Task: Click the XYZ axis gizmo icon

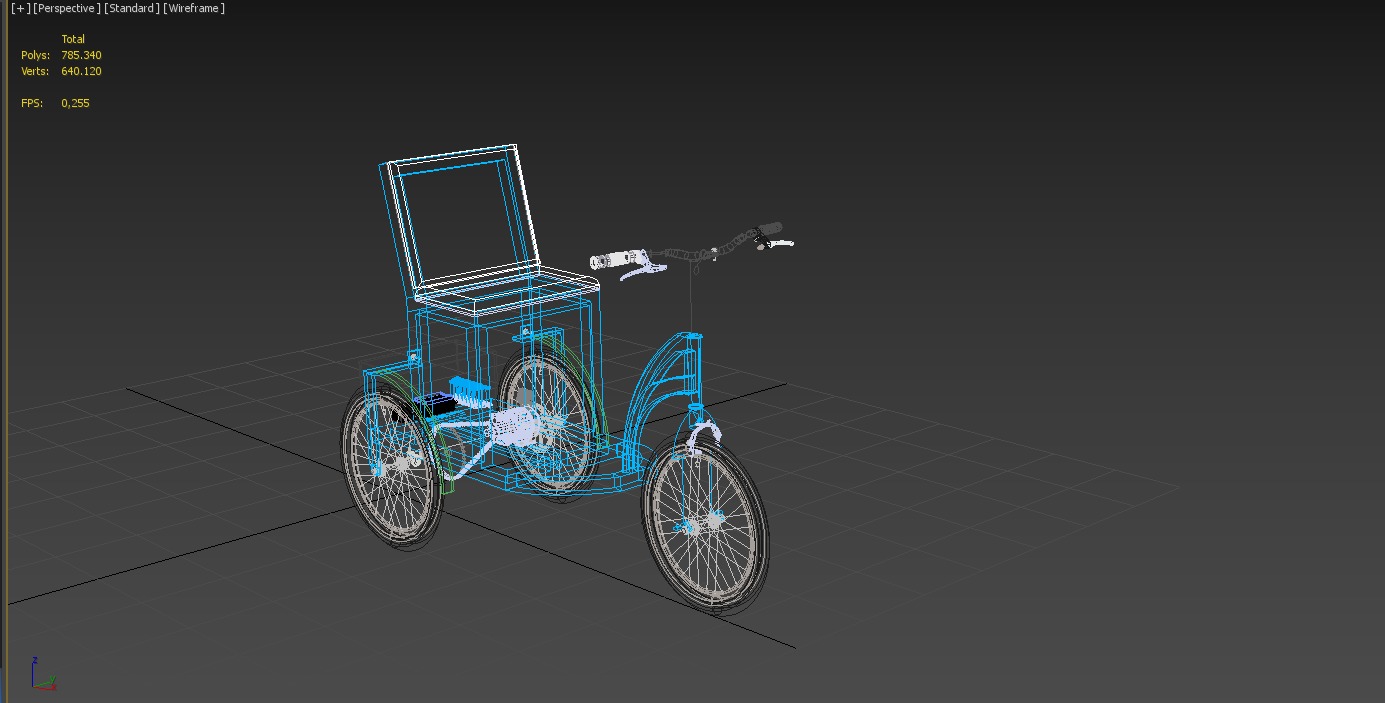Action: [x=42, y=674]
